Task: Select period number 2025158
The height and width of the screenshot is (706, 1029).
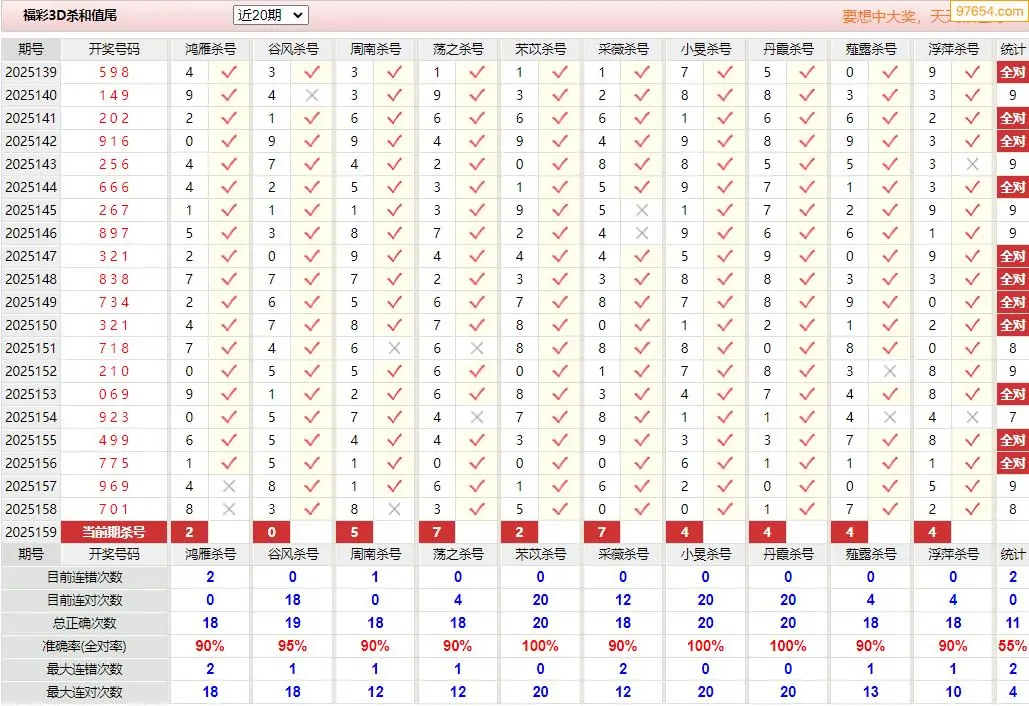Action: click(31, 509)
